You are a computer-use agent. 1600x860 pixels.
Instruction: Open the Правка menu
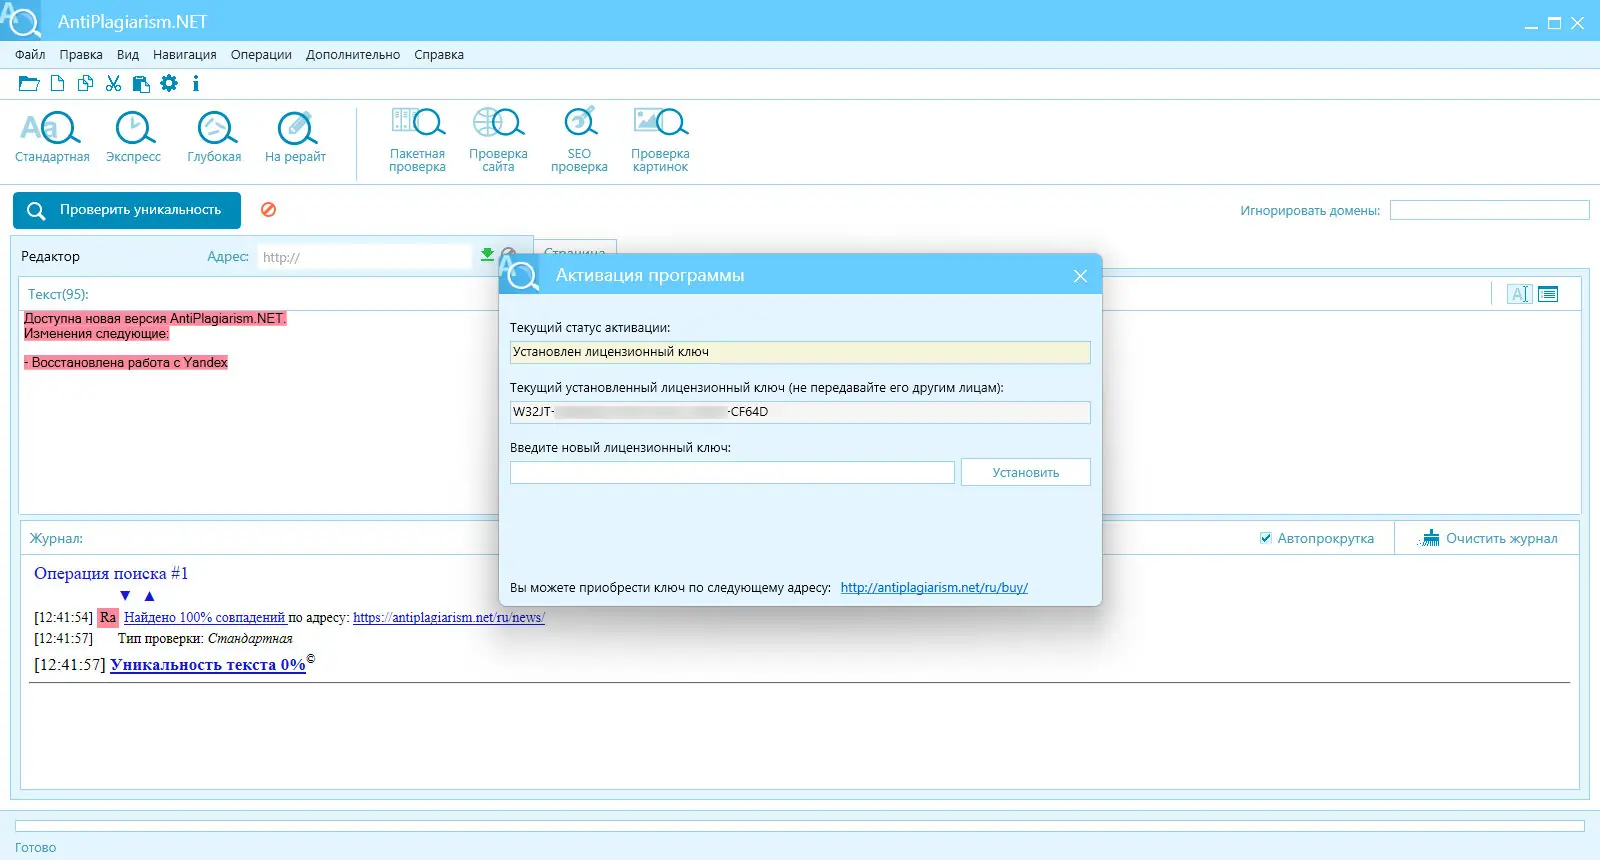(81, 55)
